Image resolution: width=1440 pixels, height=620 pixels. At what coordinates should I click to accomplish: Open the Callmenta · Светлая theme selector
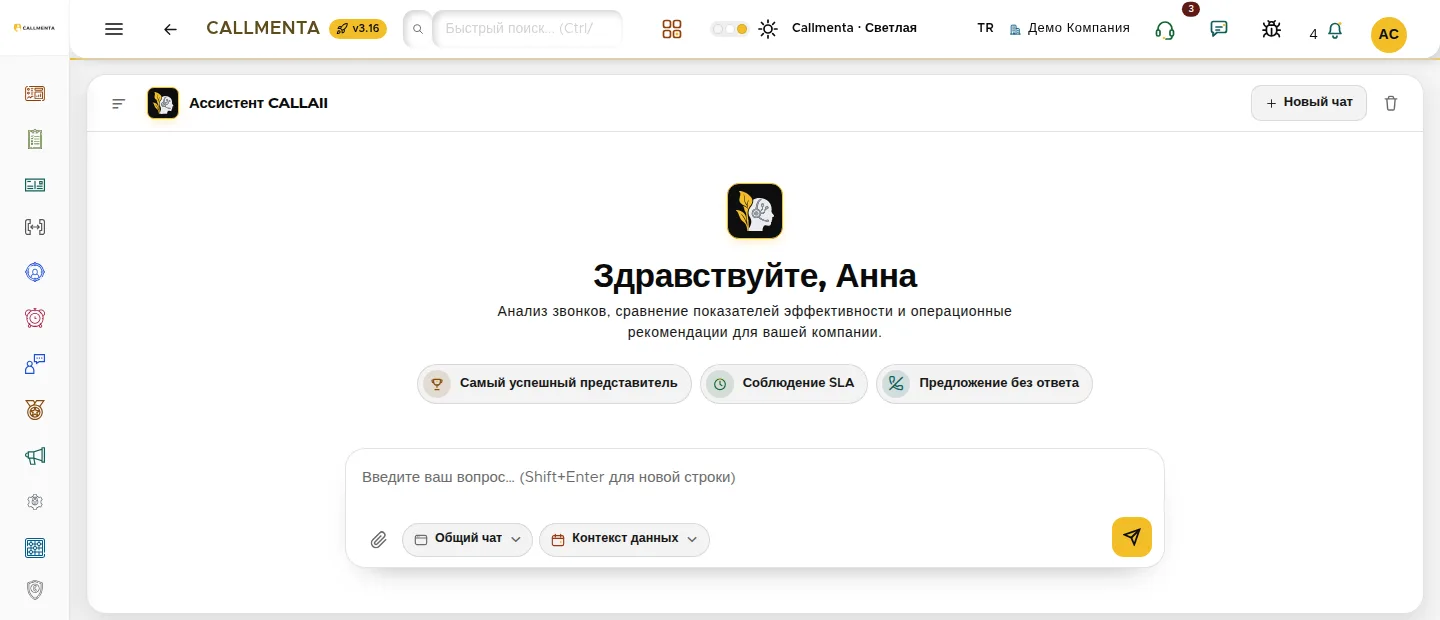coord(854,28)
